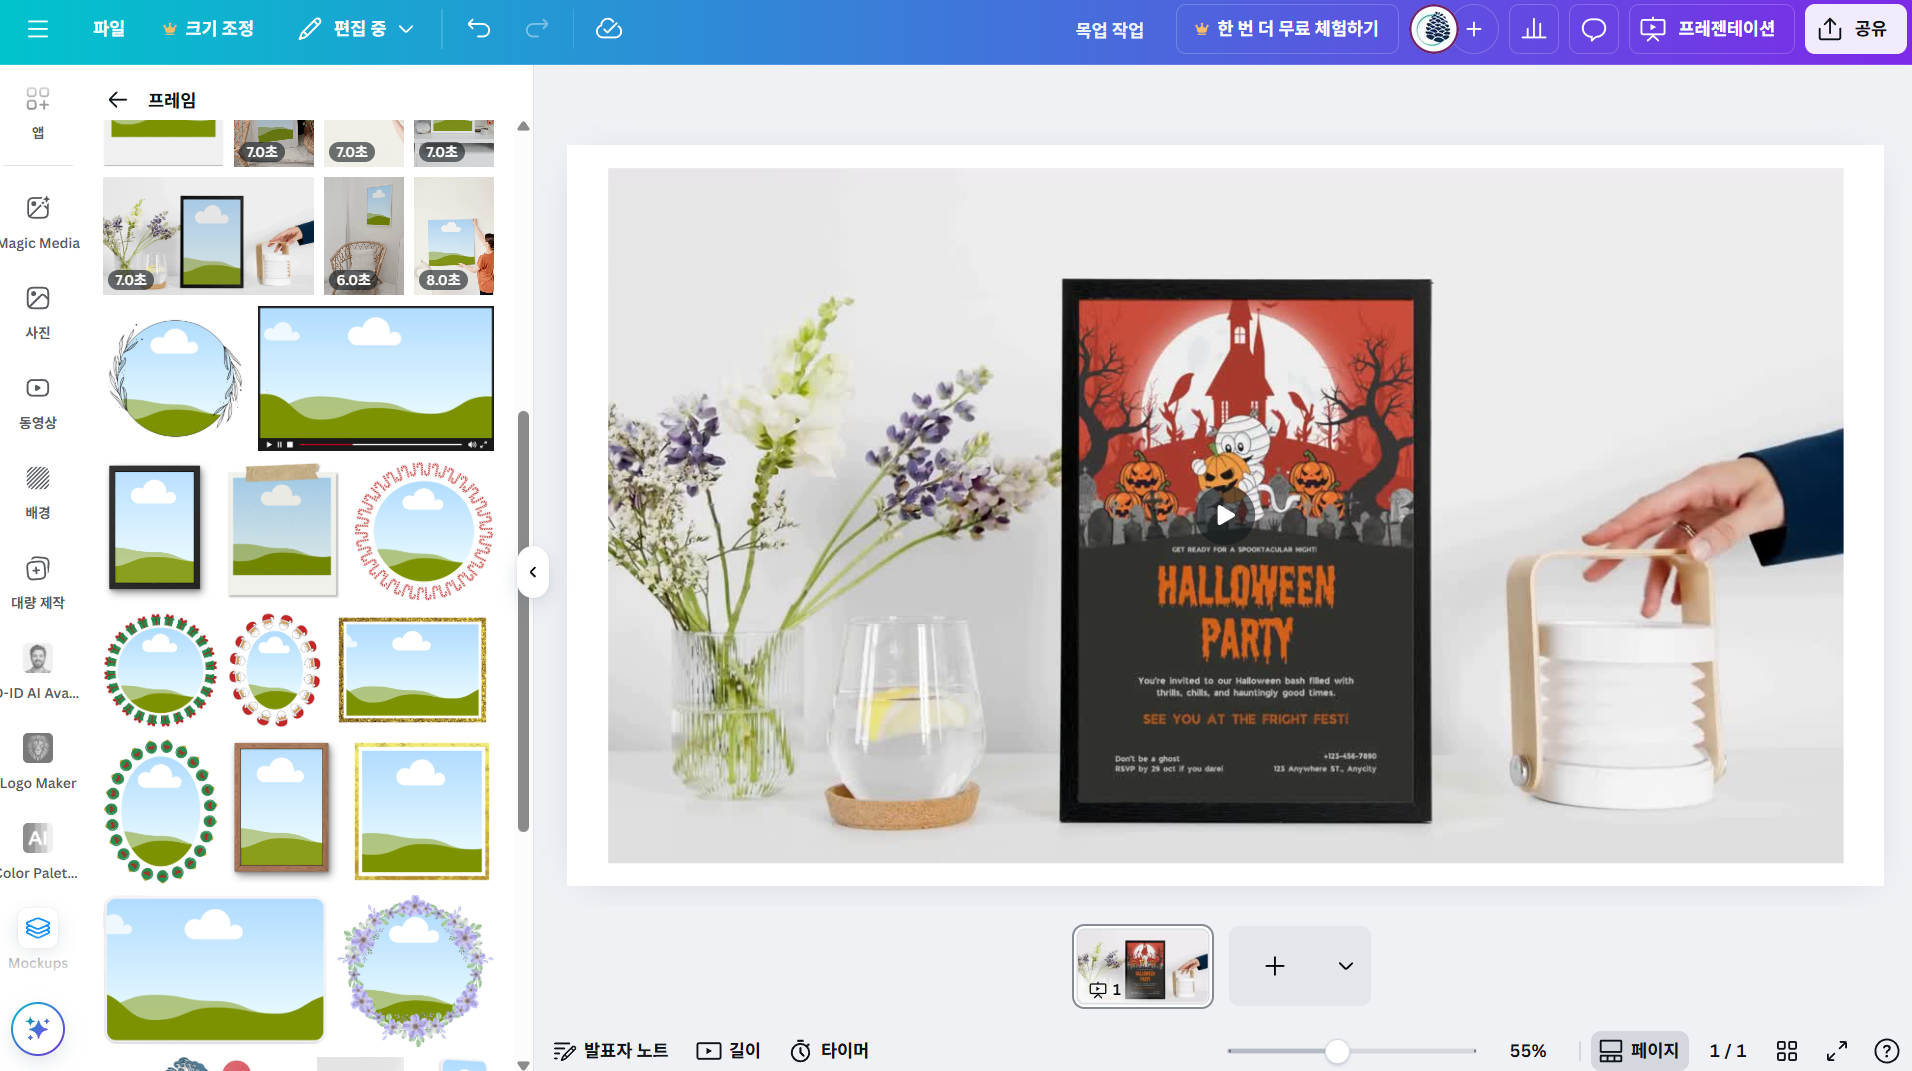Open the 대량 제작 bulk create panel
The width and height of the screenshot is (1912, 1071).
click(x=38, y=582)
